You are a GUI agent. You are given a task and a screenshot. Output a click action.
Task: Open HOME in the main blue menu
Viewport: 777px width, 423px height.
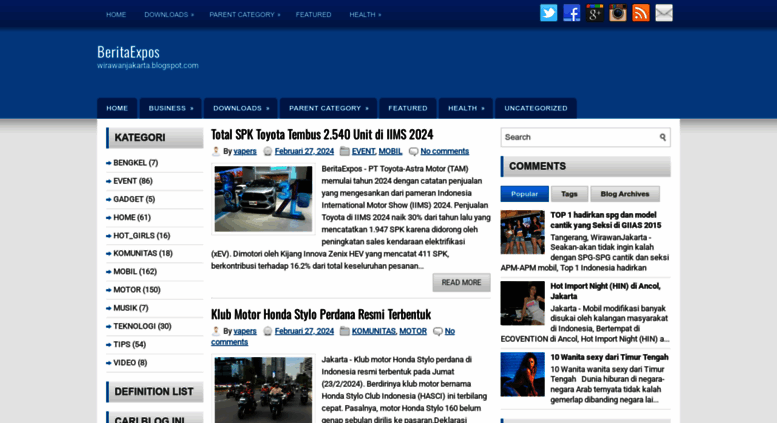click(x=117, y=108)
